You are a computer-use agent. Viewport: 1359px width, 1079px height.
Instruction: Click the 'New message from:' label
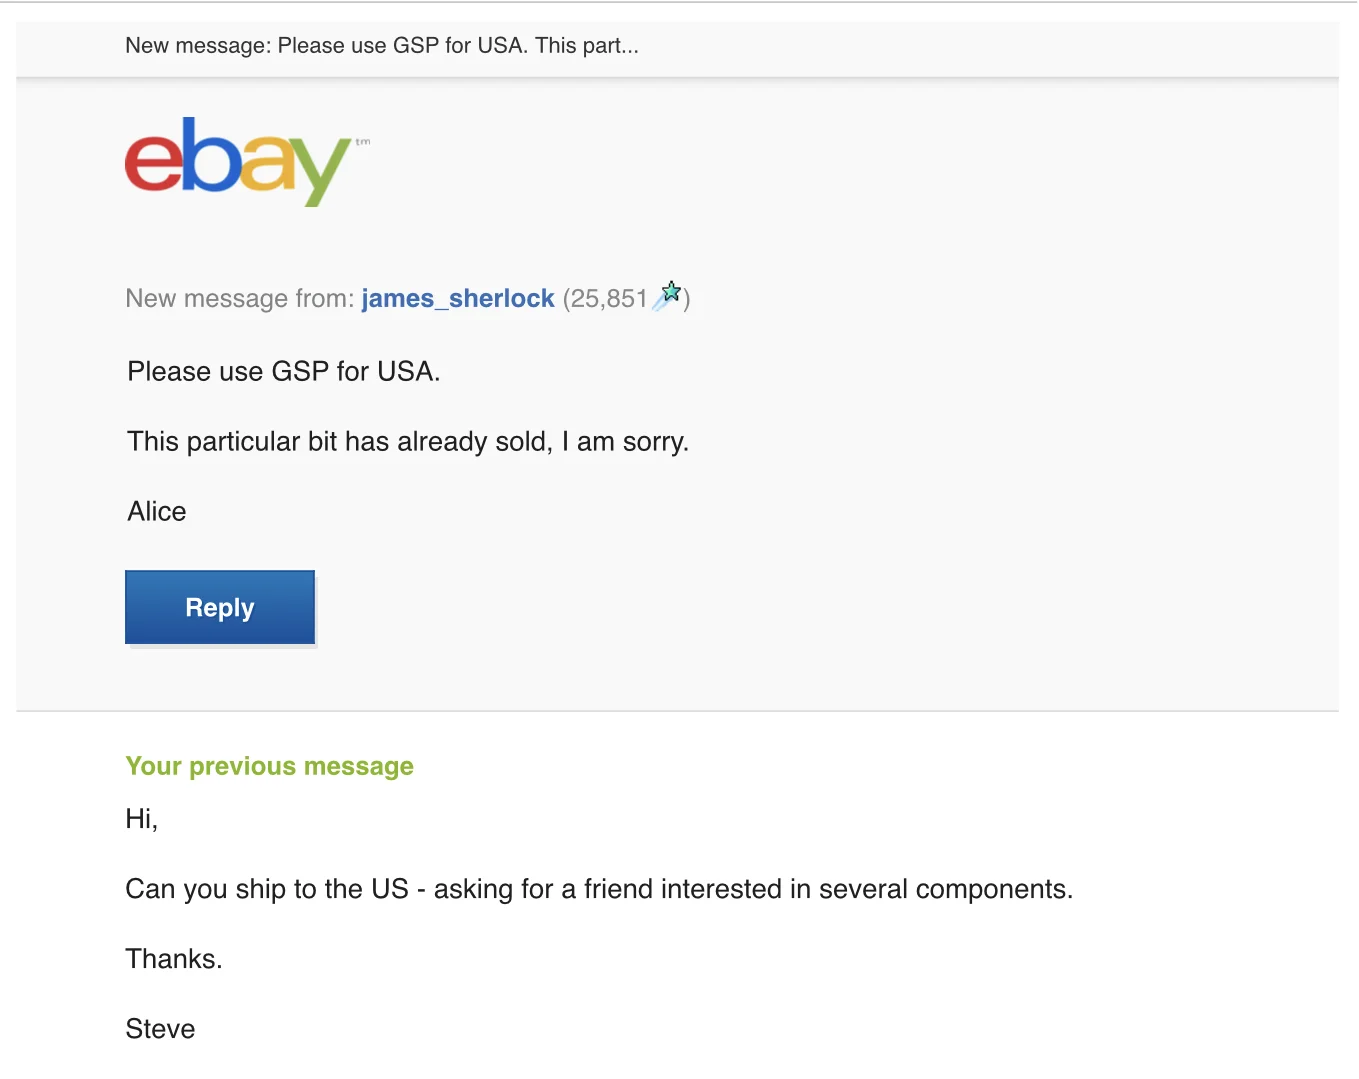click(x=240, y=298)
